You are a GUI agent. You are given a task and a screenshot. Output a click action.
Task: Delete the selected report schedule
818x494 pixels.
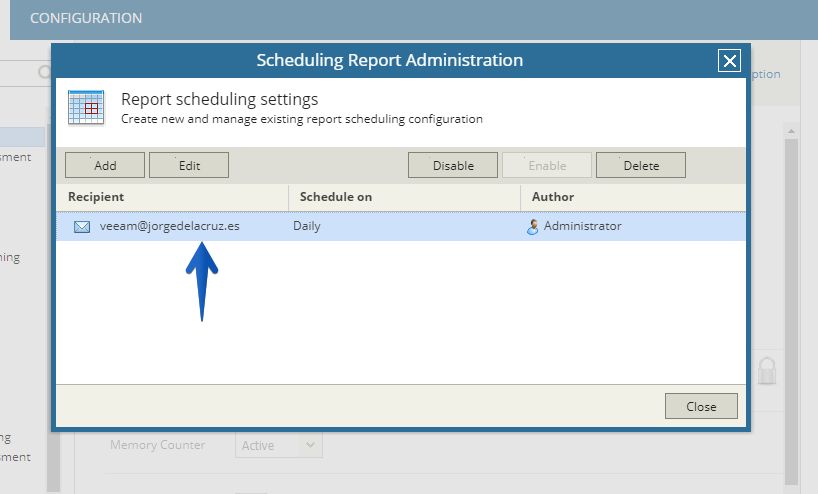(641, 165)
